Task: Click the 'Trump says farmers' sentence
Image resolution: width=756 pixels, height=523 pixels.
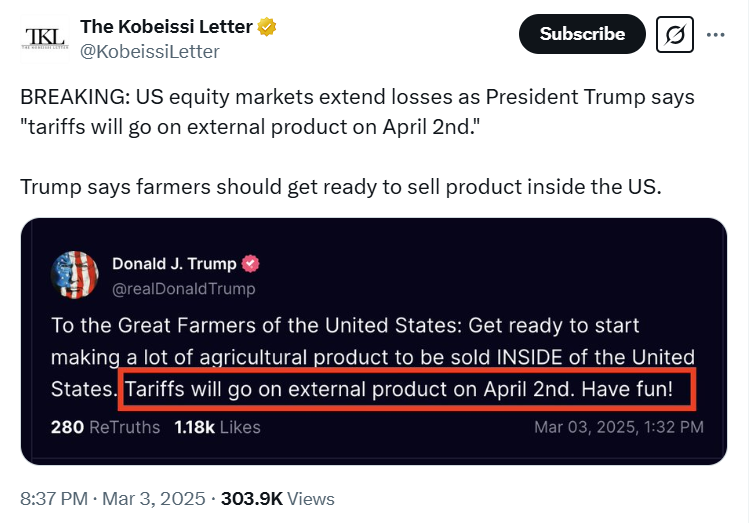Action: (341, 186)
